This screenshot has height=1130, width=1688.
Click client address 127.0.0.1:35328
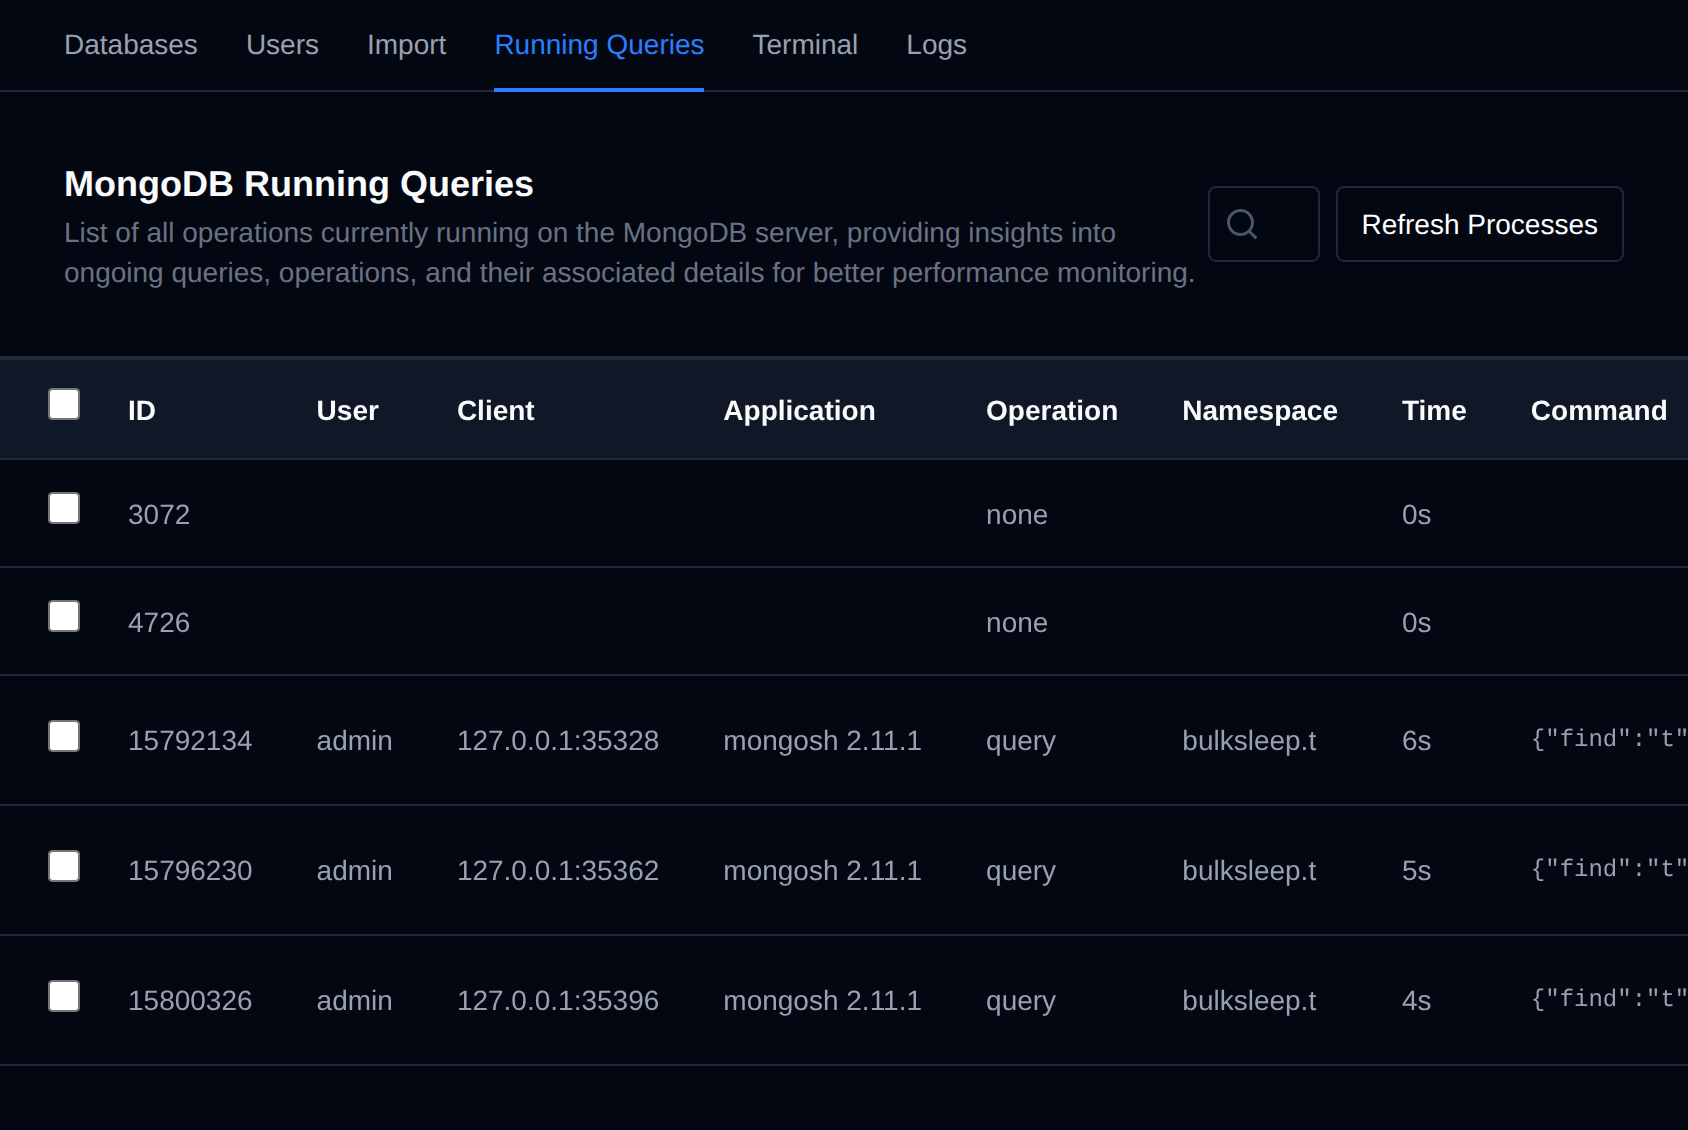click(x=558, y=741)
